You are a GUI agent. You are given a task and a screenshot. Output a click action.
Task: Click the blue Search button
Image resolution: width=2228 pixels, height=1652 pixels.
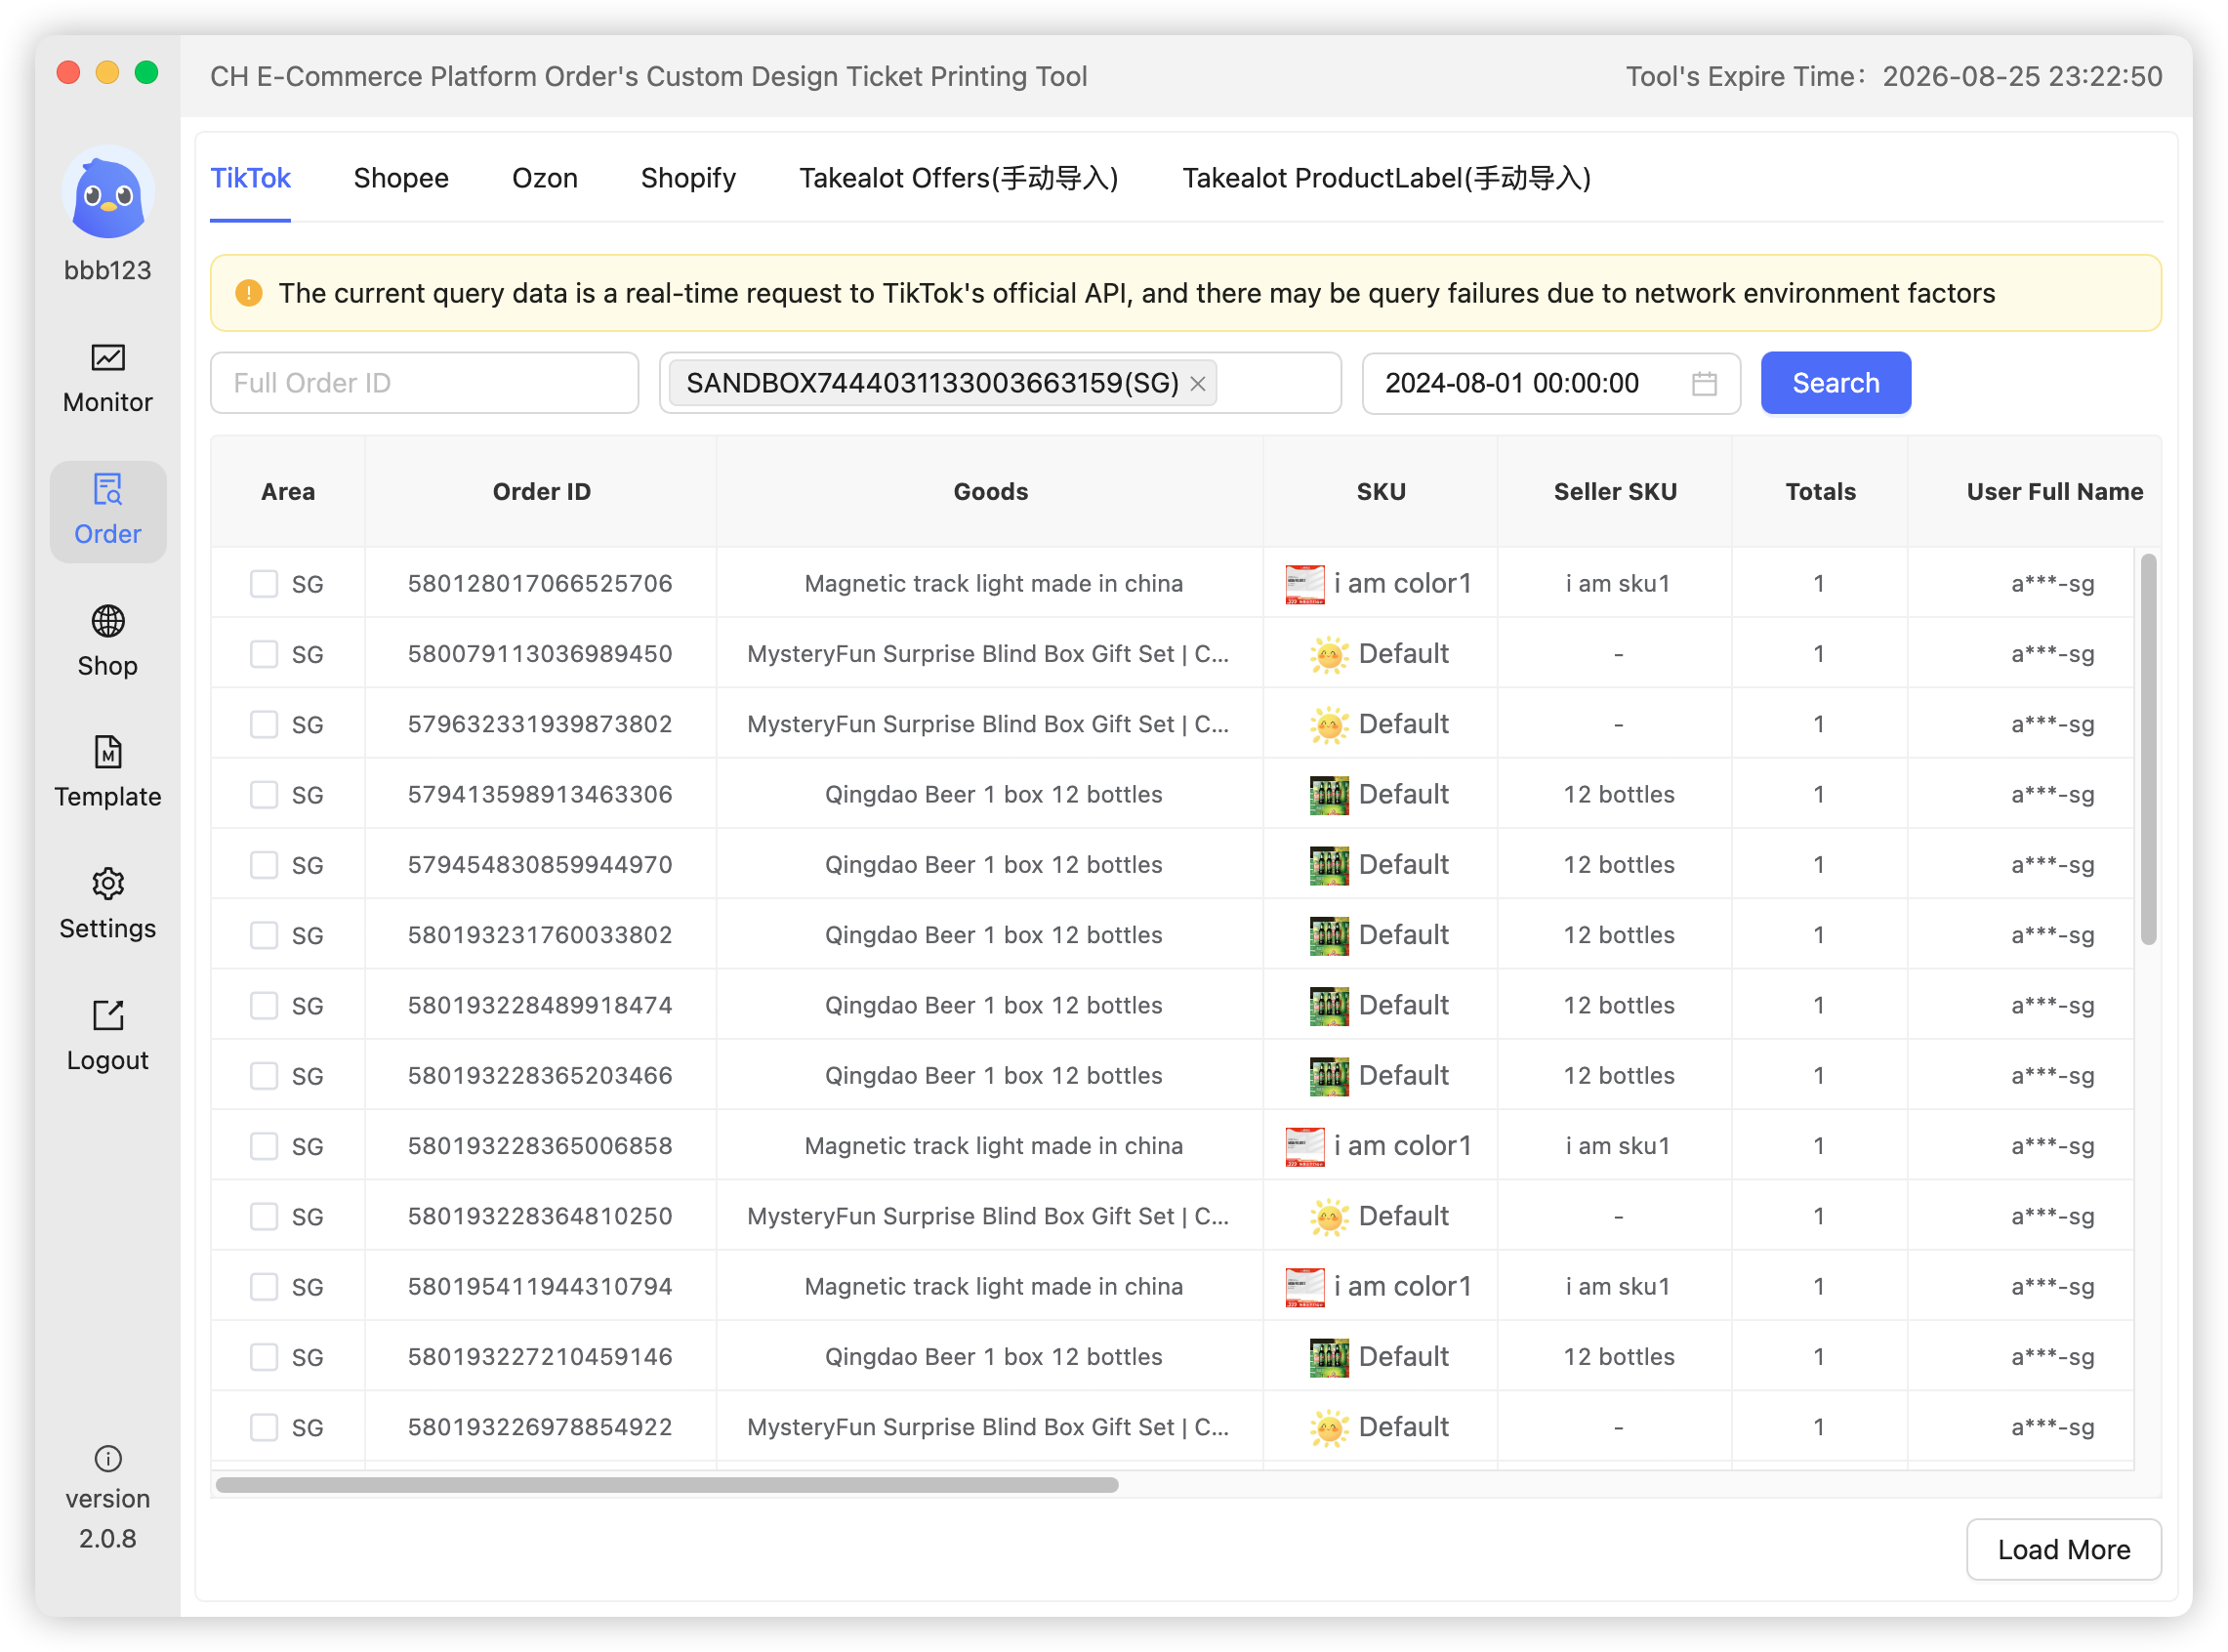pyautogui.click(x=1837, y=384)
